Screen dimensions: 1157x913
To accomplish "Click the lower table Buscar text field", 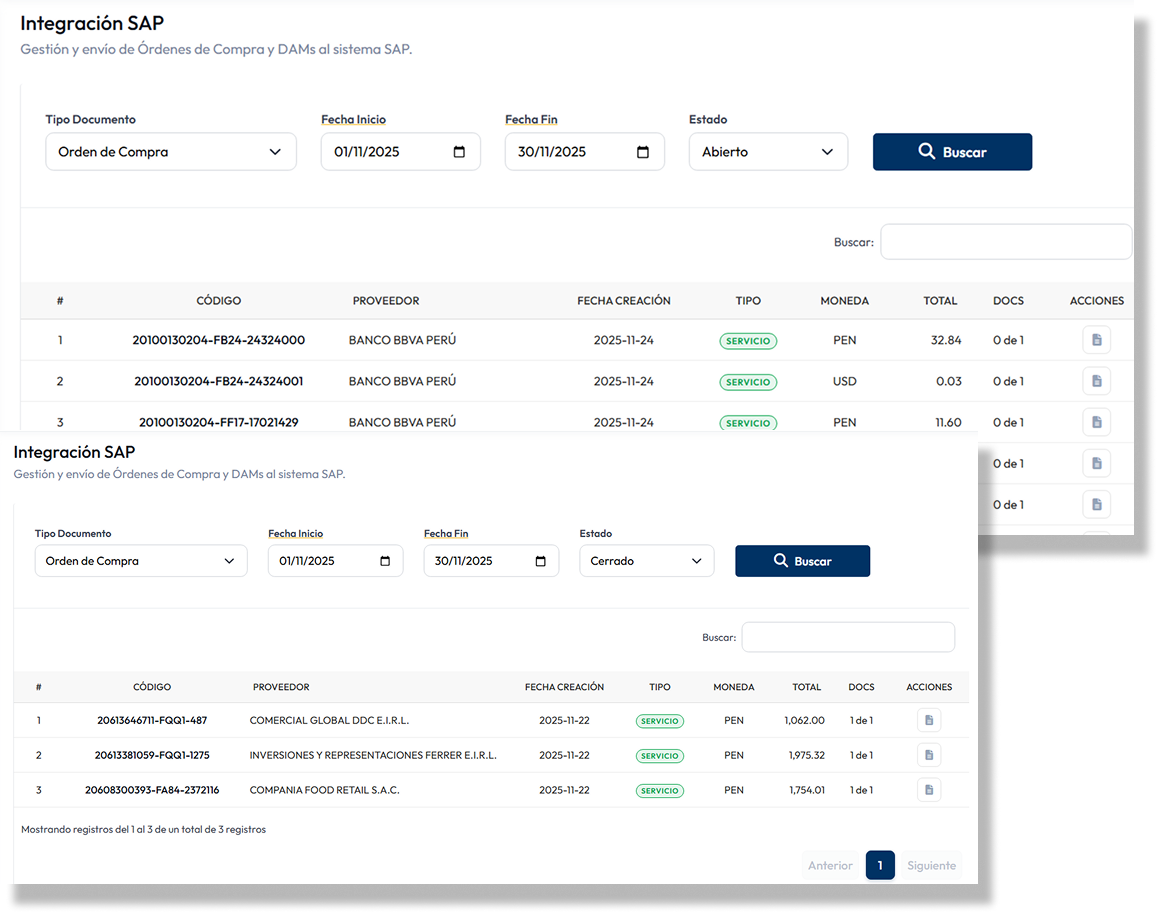I will (848, 637).
